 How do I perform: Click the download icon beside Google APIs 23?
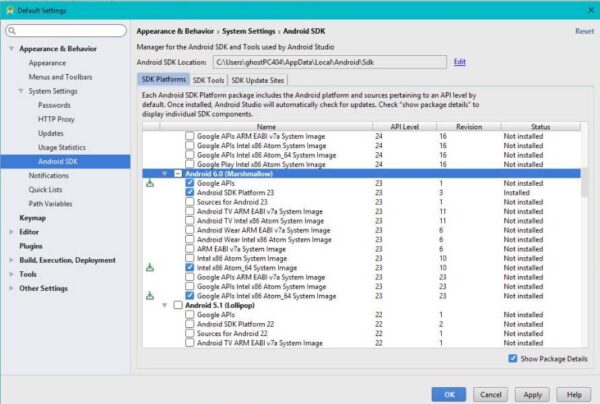click(x=150, y=183)
